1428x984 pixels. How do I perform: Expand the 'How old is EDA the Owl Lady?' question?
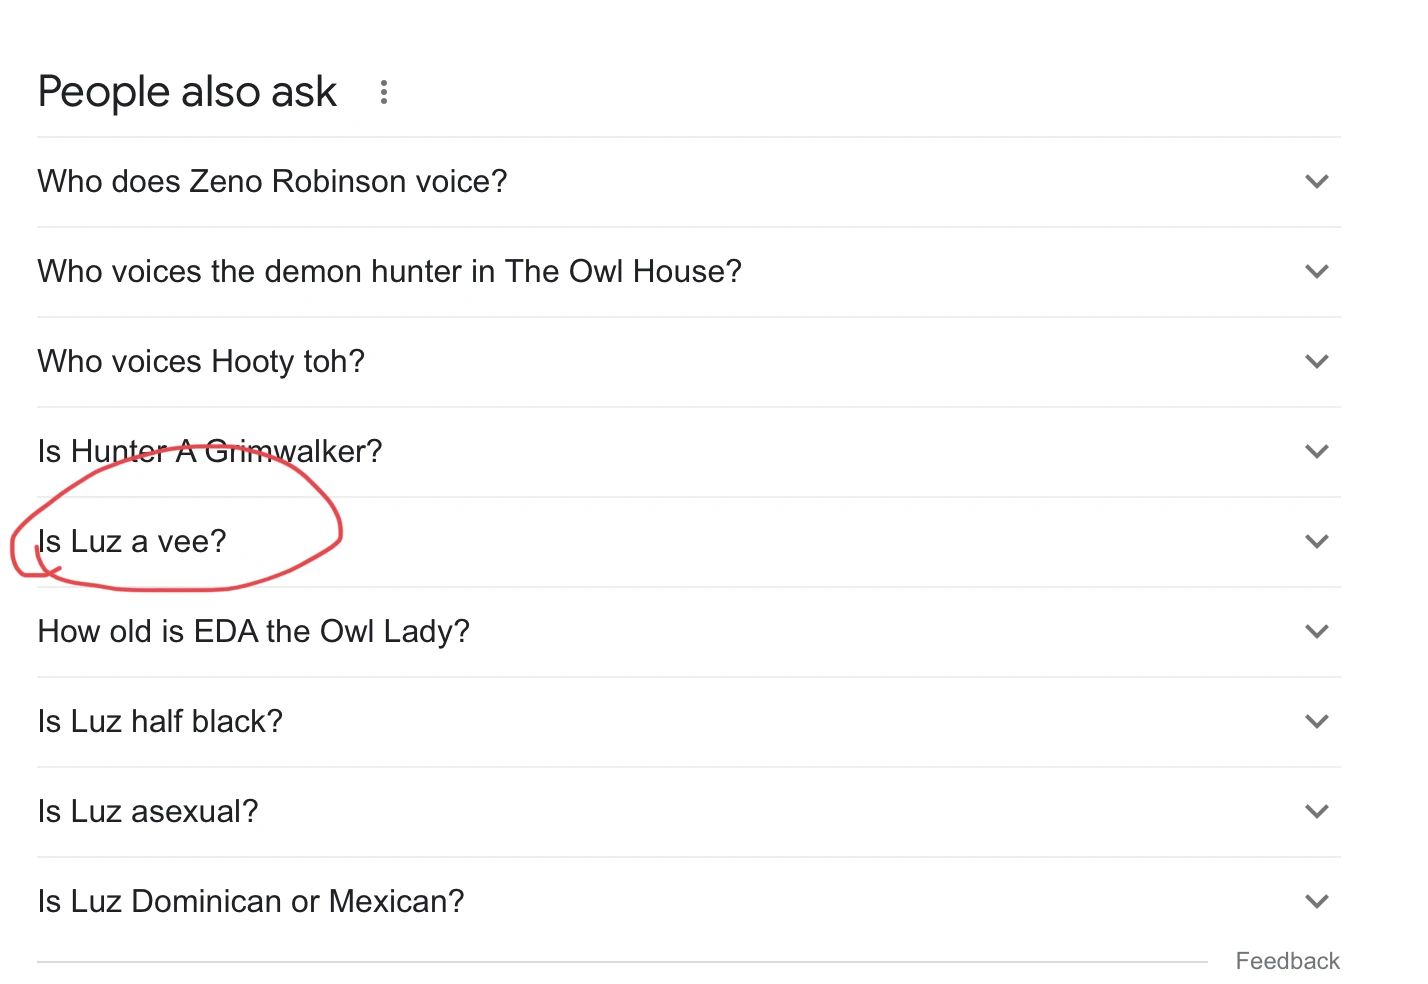1317,631
